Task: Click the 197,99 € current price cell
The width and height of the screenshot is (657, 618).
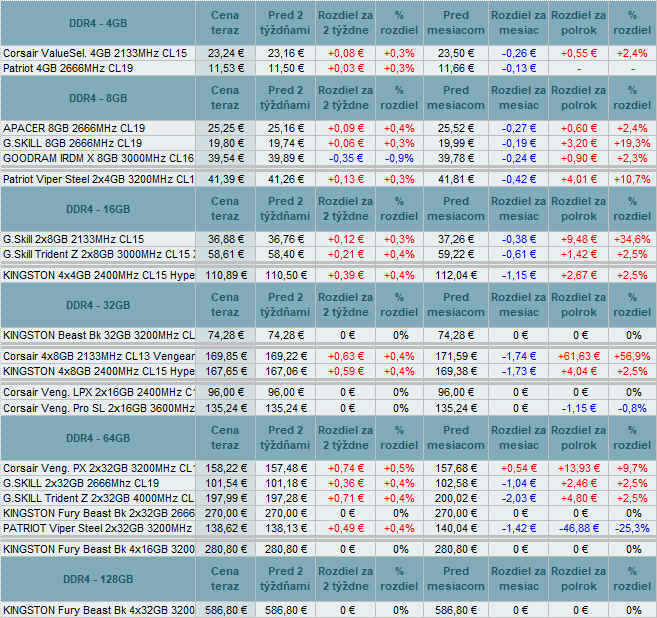Action: tap(226, 498)
